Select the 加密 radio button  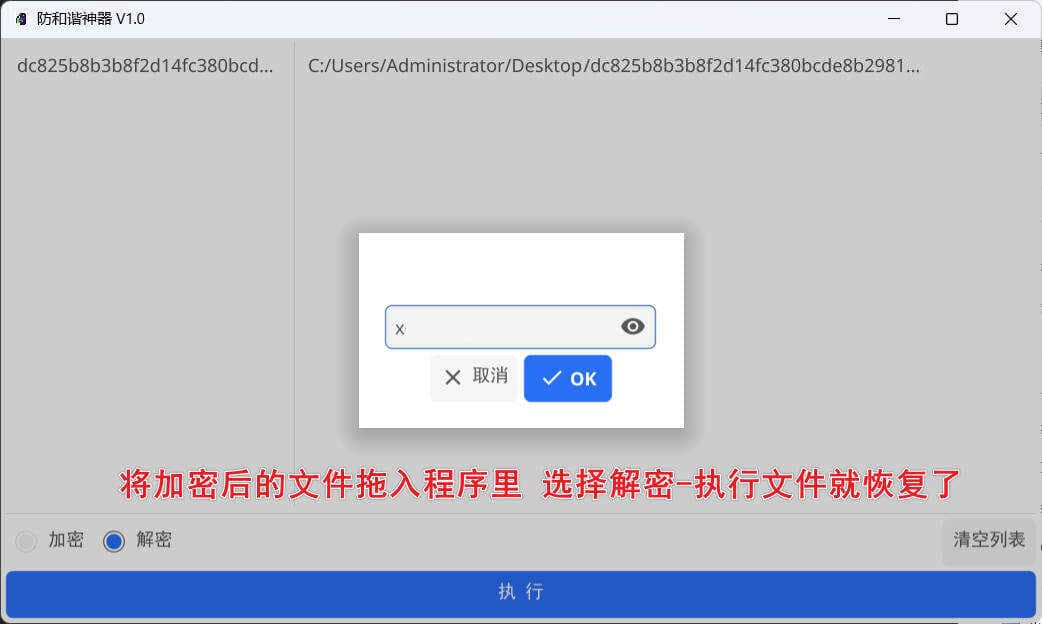[26, 541]
